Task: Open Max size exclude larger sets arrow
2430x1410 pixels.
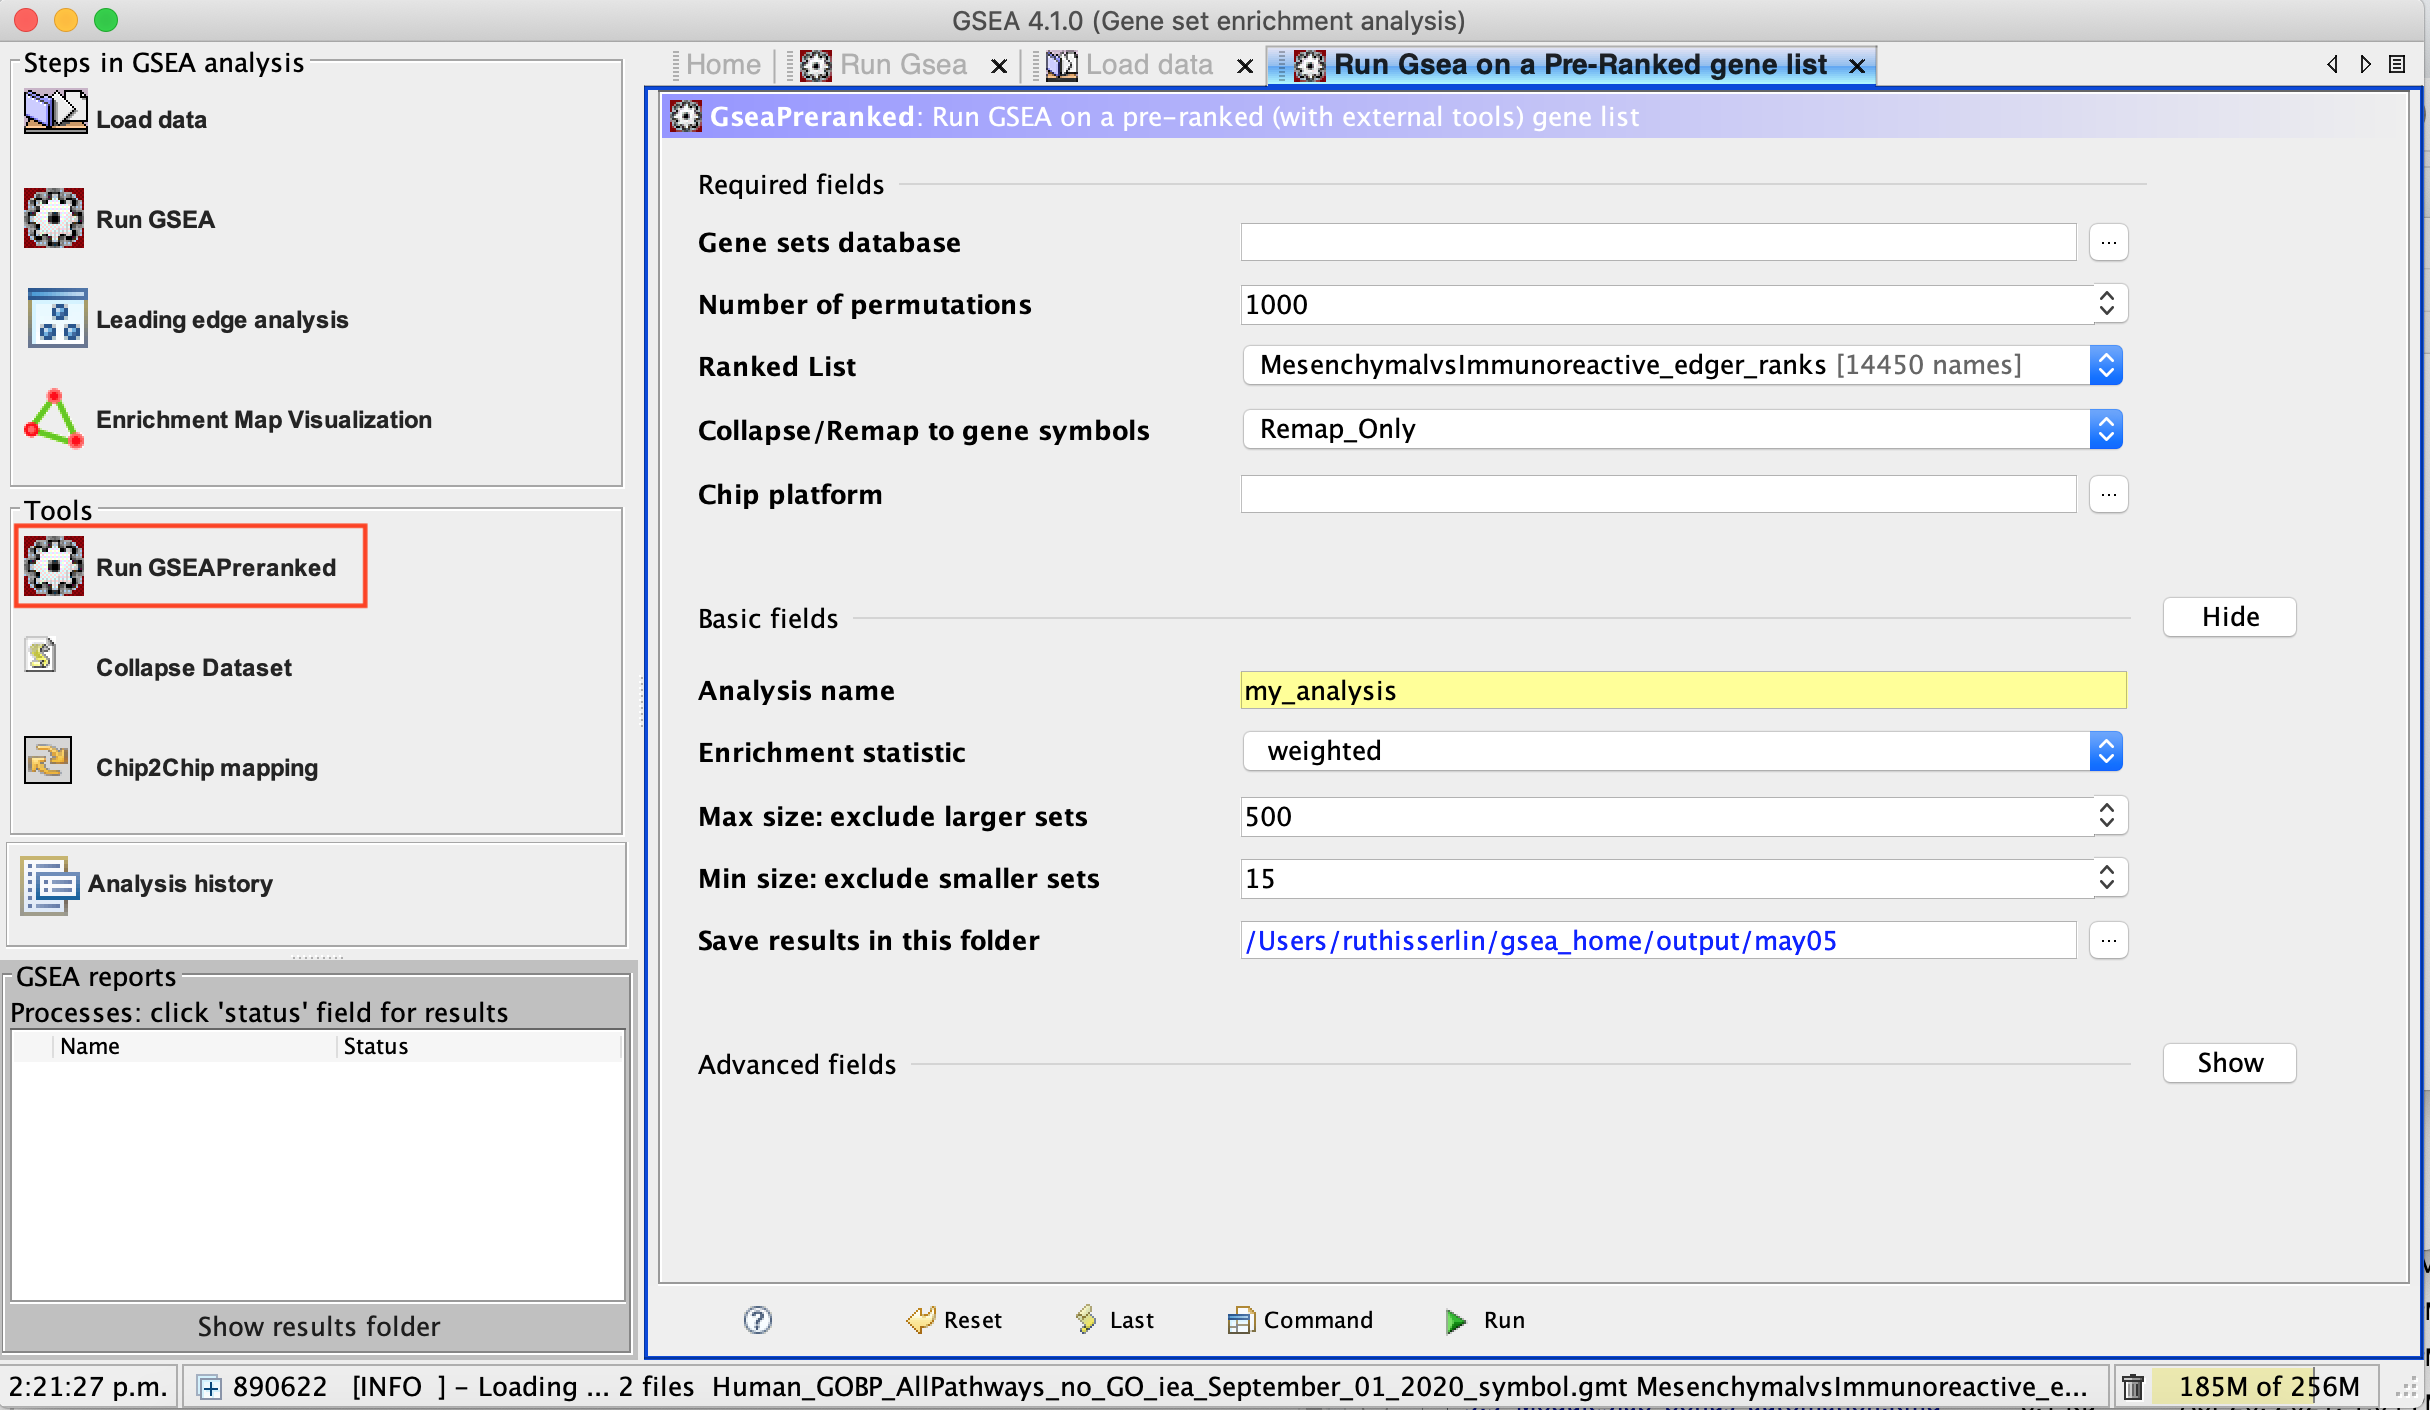Action: [x=2107, y=816]
